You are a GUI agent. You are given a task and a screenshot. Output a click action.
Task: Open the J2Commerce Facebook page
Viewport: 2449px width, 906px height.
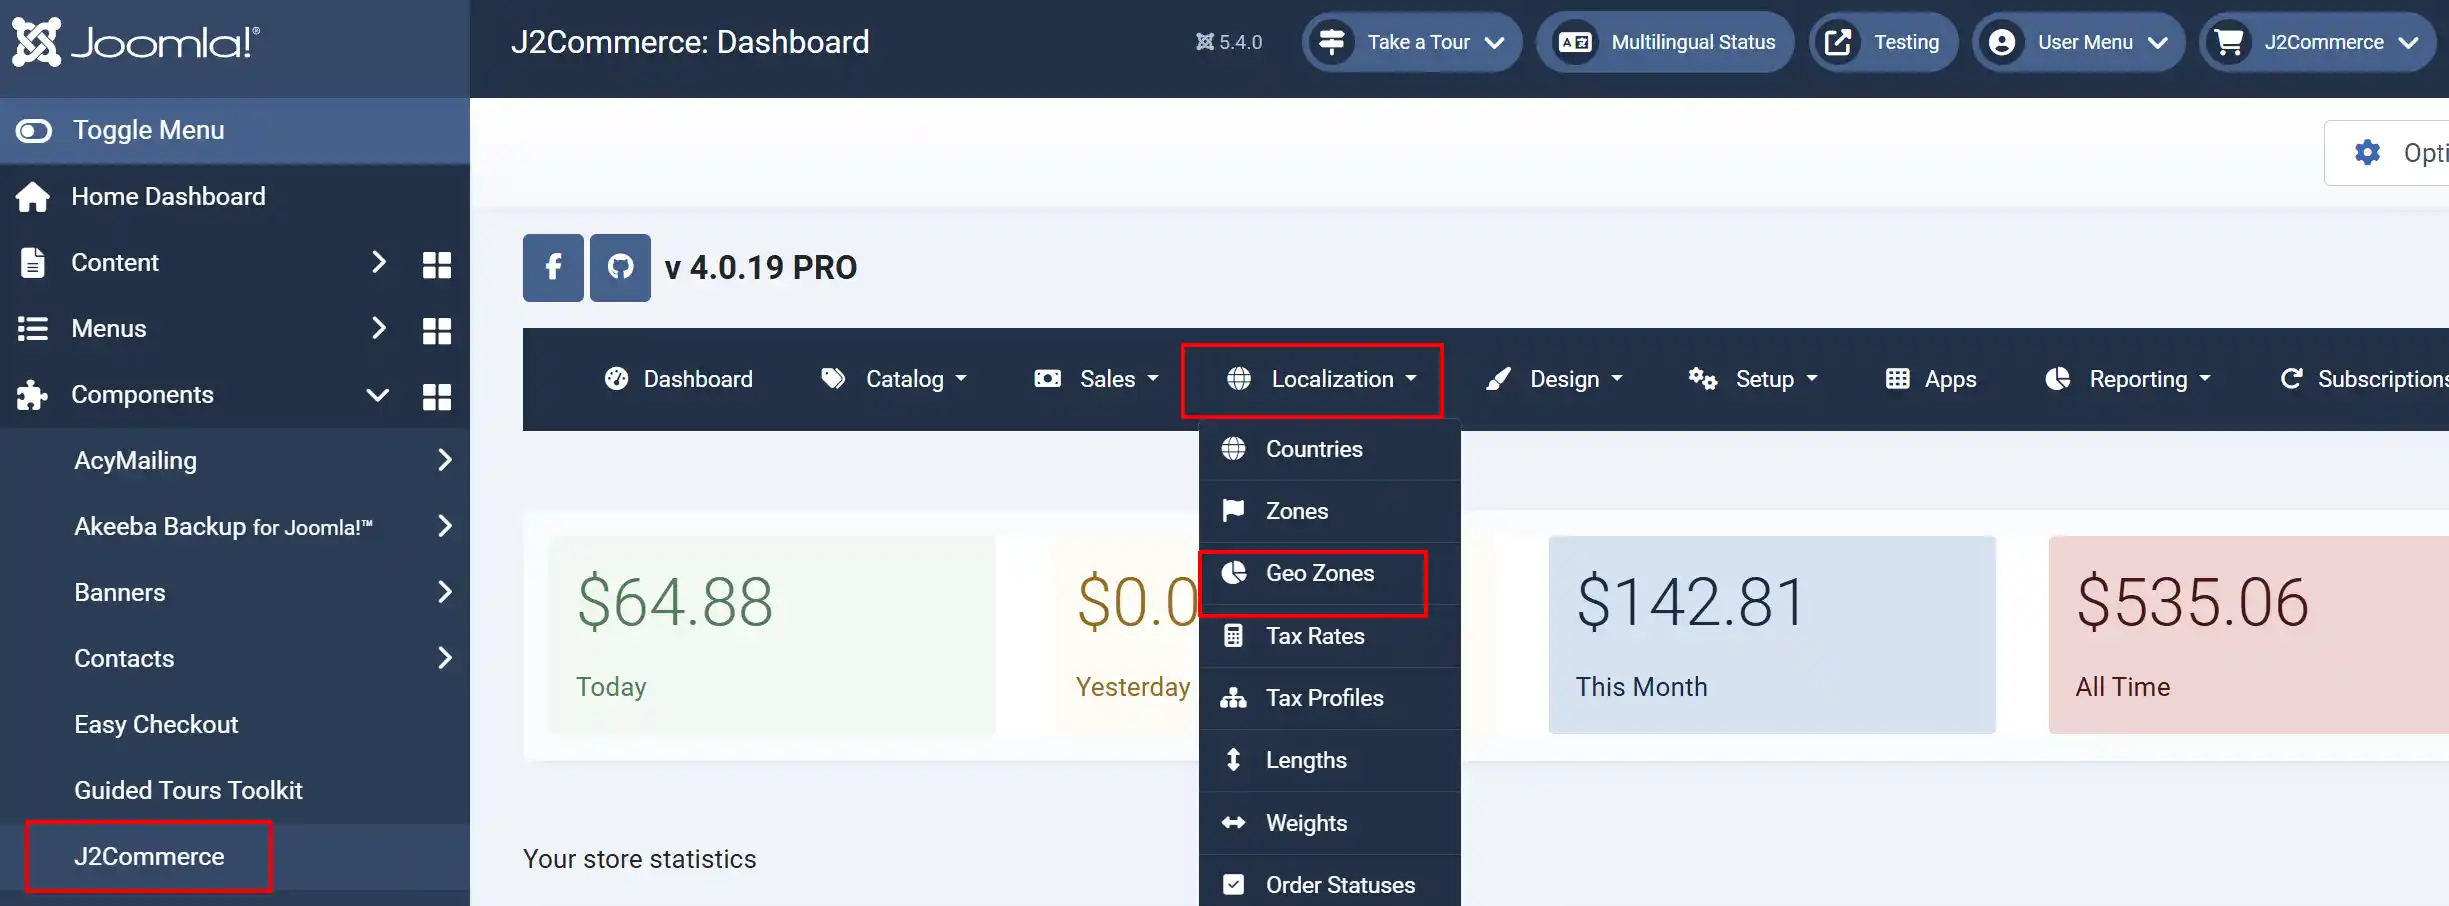(x=553, y=267)
